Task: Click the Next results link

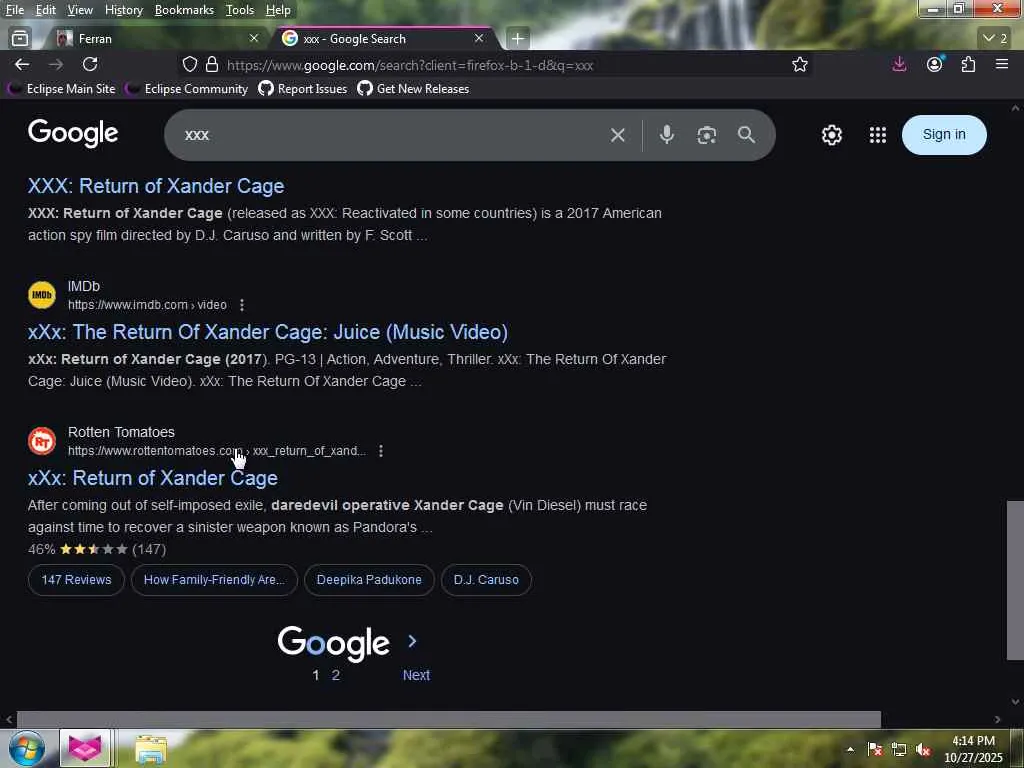Action: click(416, 675)
